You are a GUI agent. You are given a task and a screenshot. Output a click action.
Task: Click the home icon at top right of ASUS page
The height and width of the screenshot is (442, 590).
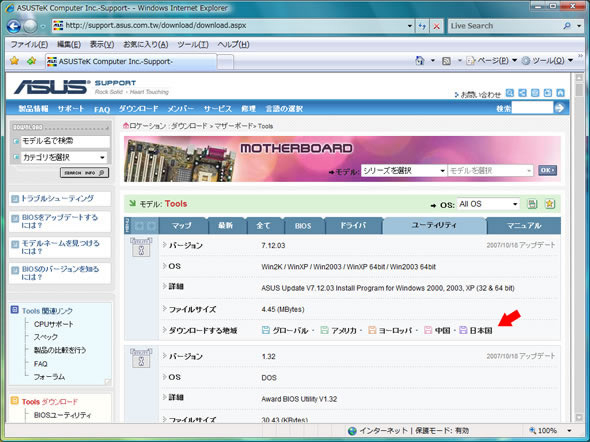(x=560, y=93)
